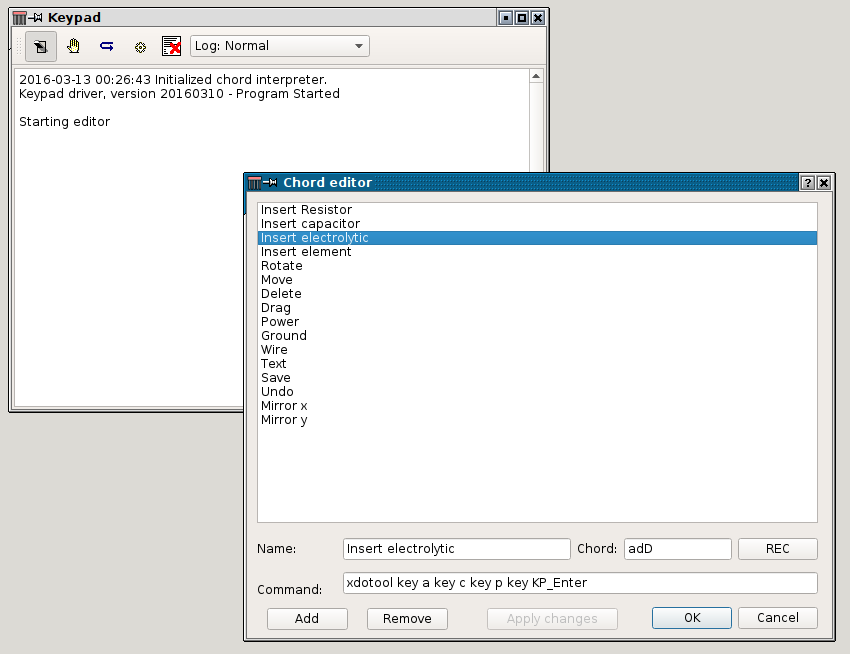Click into the Chord input field
This screenshot has width=850, height=654.
point(678,549)
